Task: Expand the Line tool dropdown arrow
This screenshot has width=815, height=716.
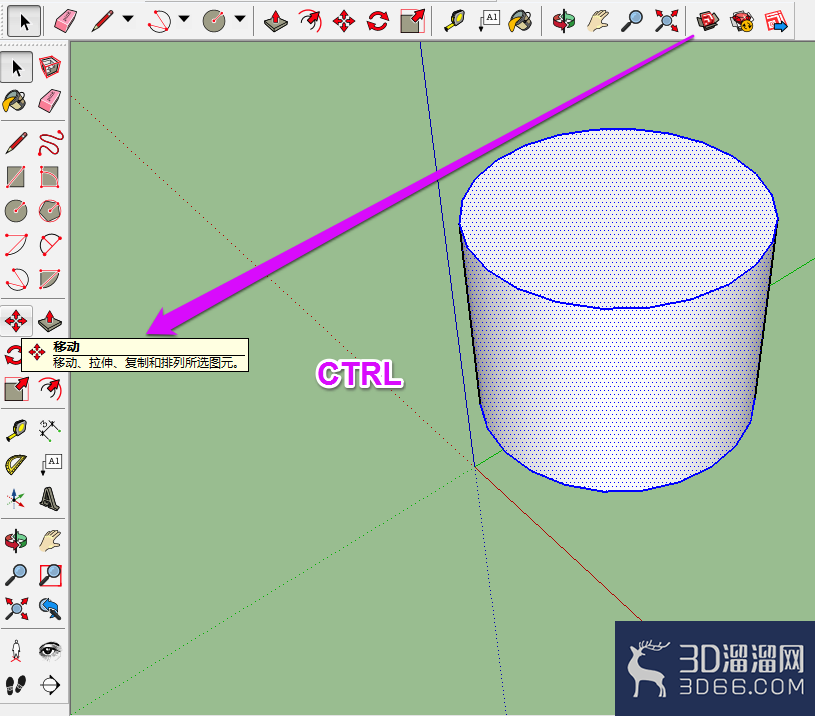Action: pos(128,20)
